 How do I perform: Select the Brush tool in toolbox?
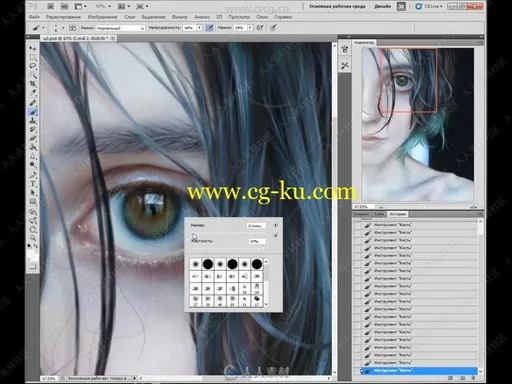(x=33, y=112)
